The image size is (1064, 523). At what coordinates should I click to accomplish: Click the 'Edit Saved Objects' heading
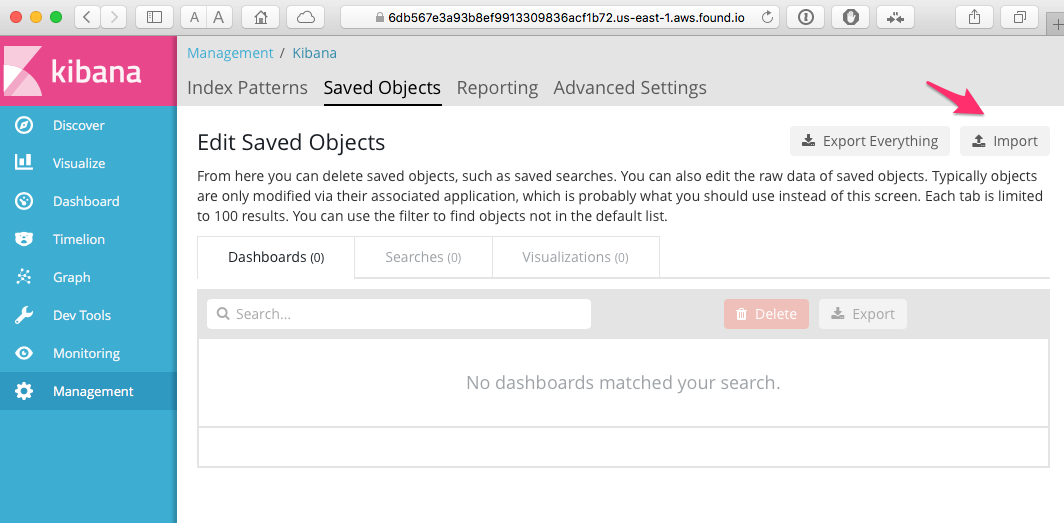(291, 142)
